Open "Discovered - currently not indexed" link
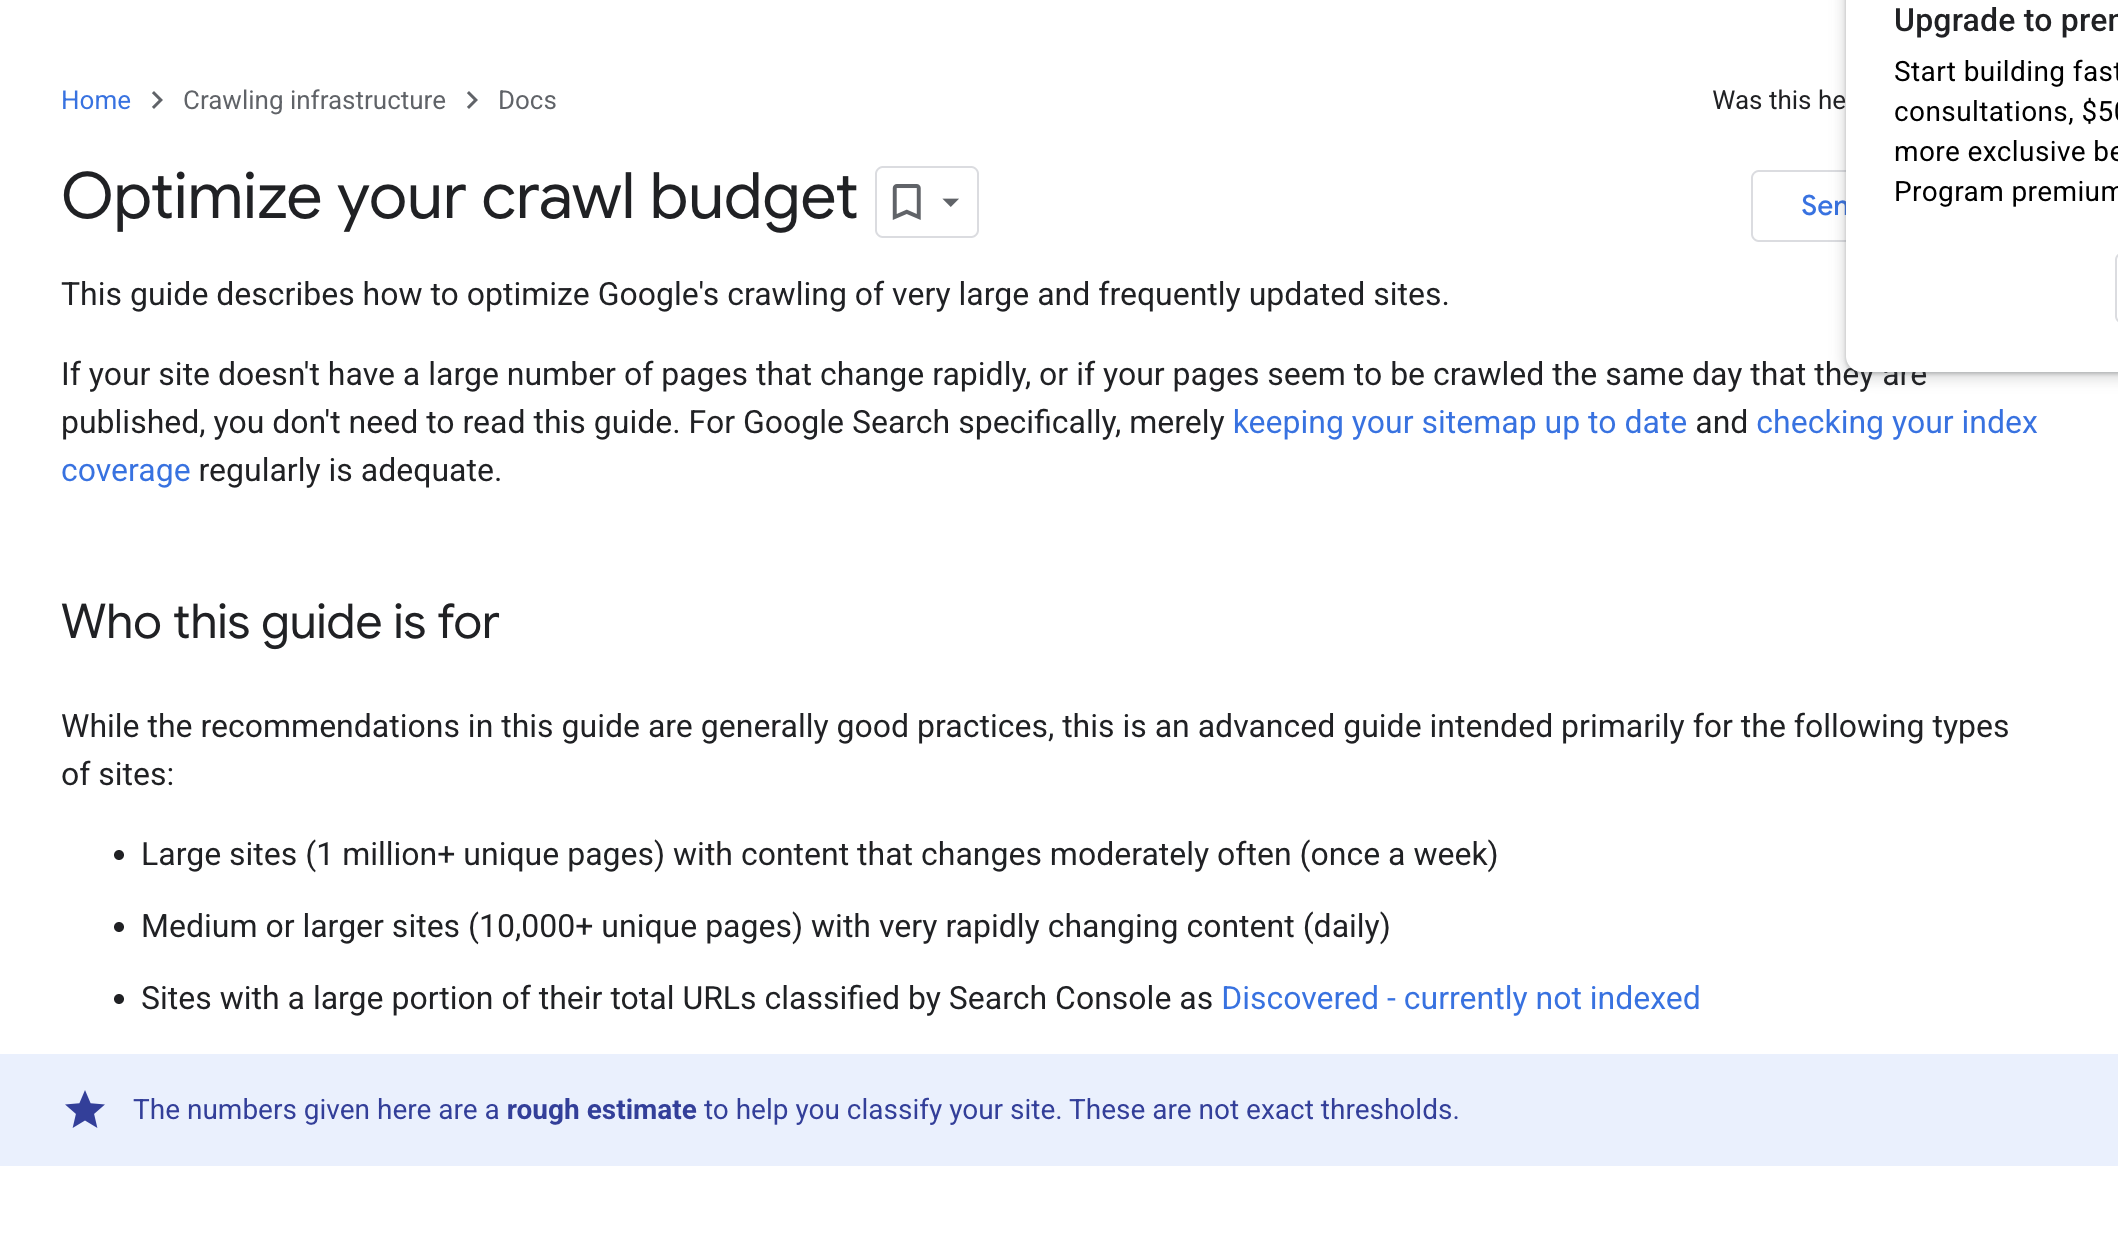 tap(1460, 998)
